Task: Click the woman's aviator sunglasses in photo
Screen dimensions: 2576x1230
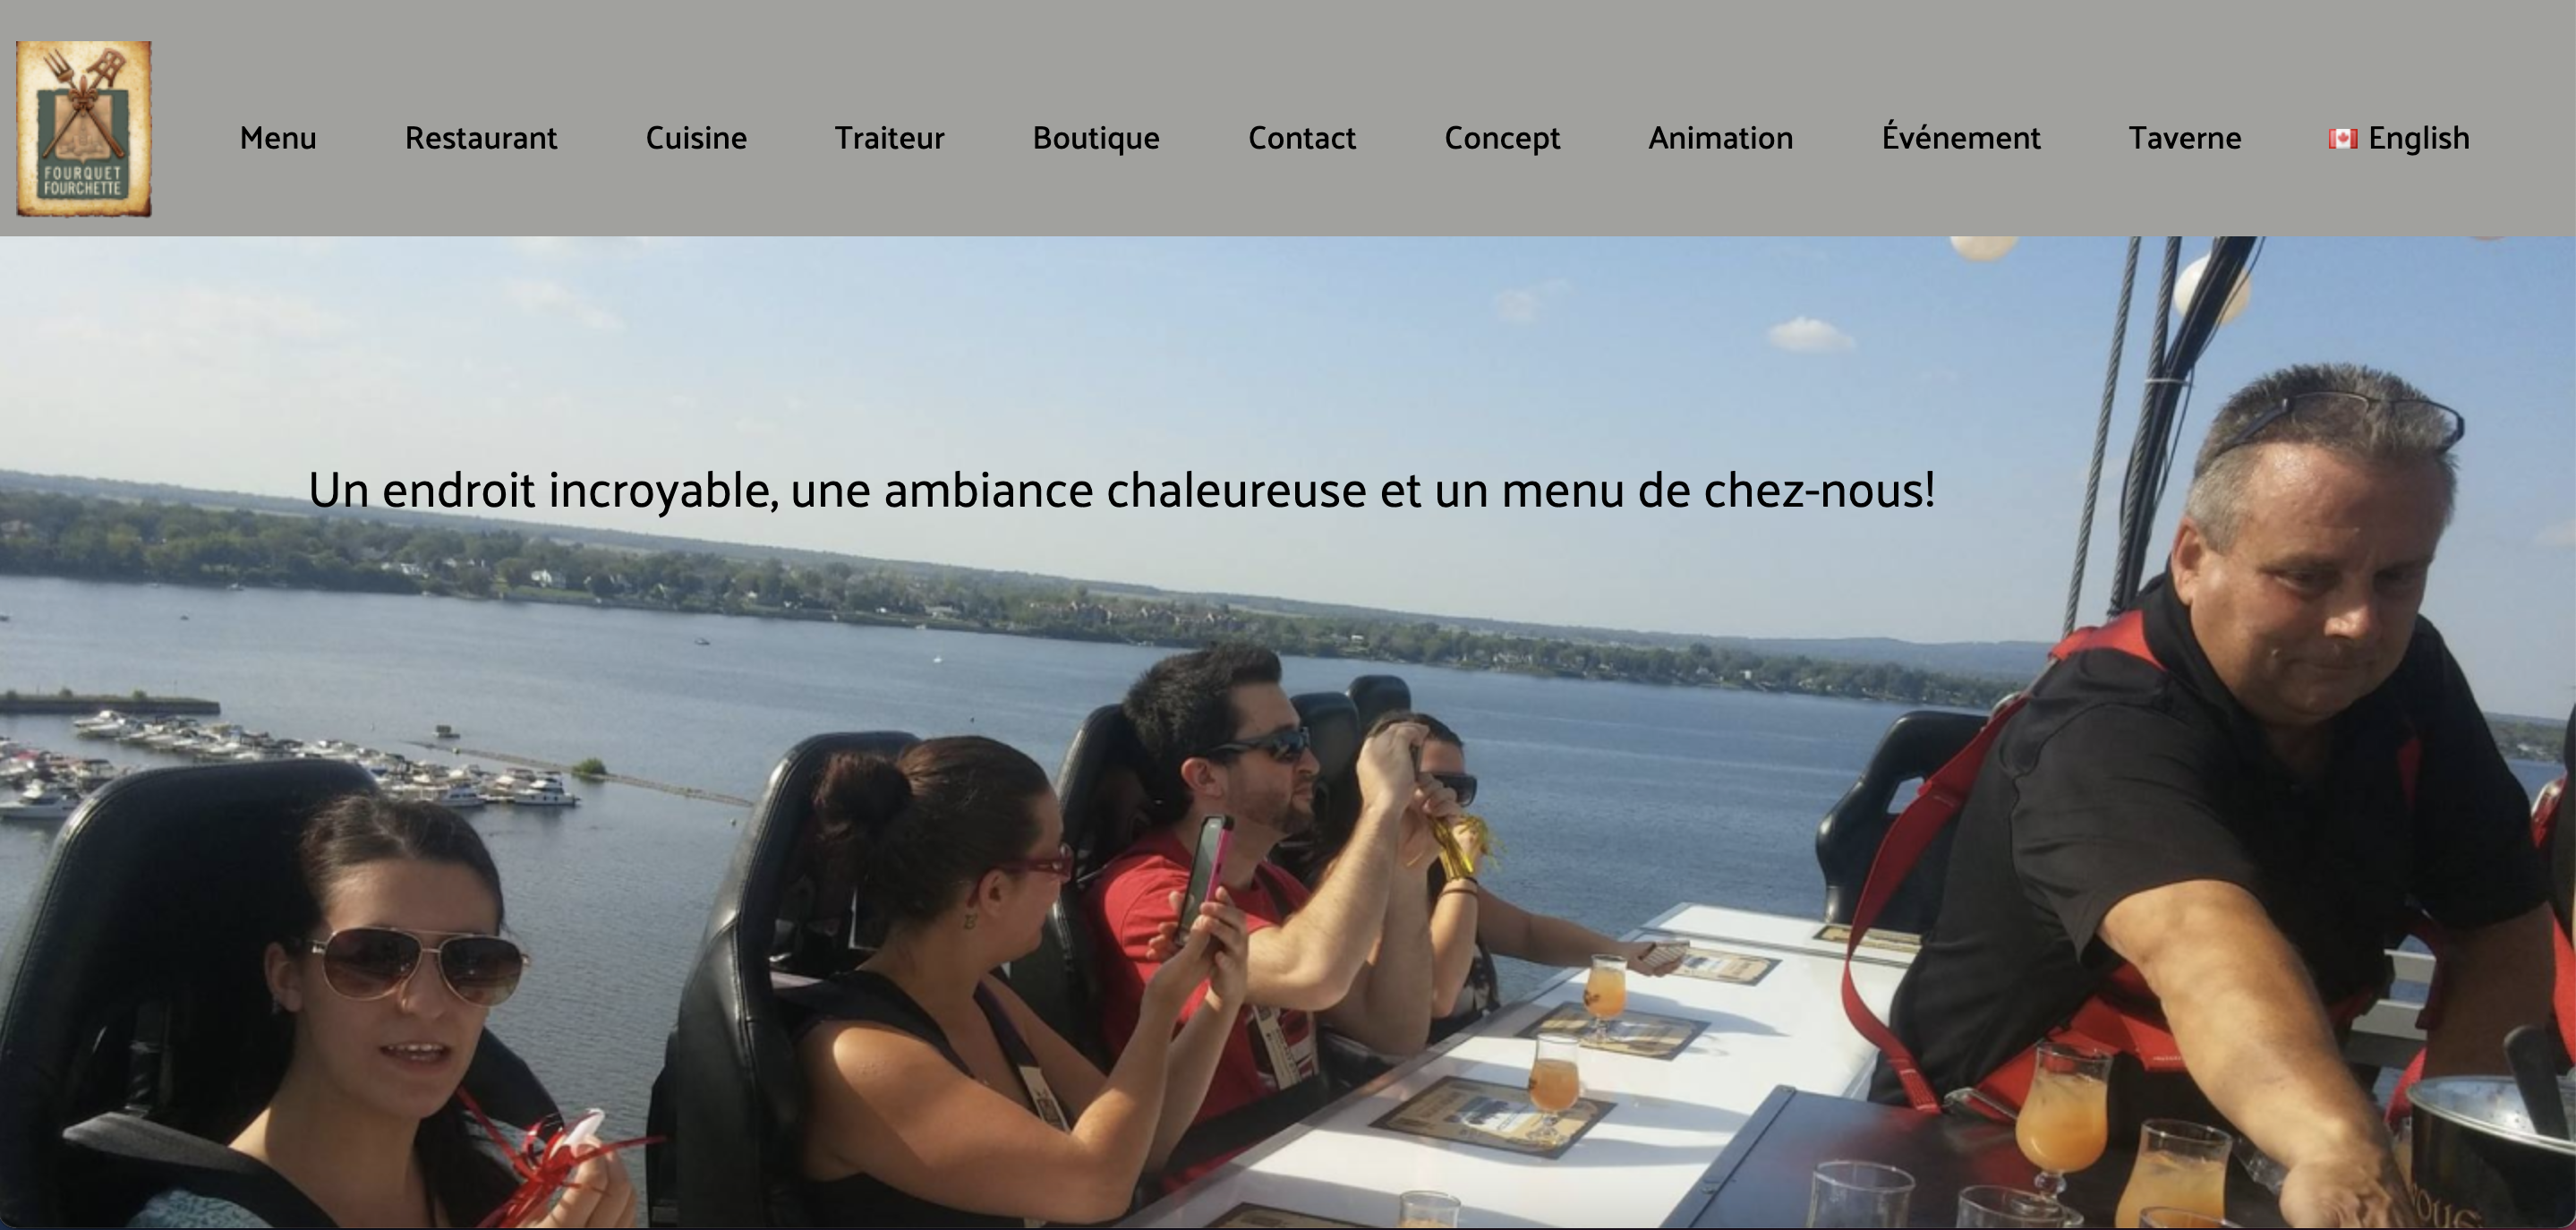Action: 418,965
